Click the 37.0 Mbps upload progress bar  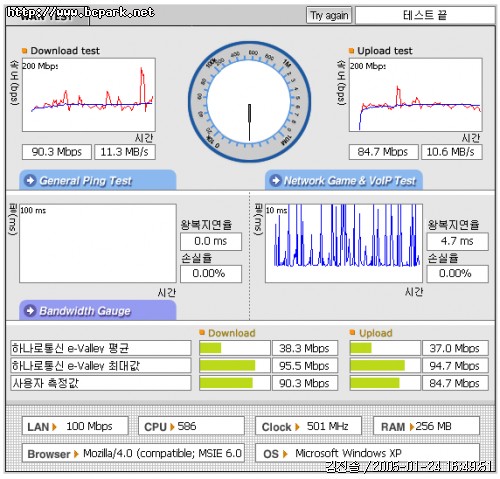click(x=385, y=348)
